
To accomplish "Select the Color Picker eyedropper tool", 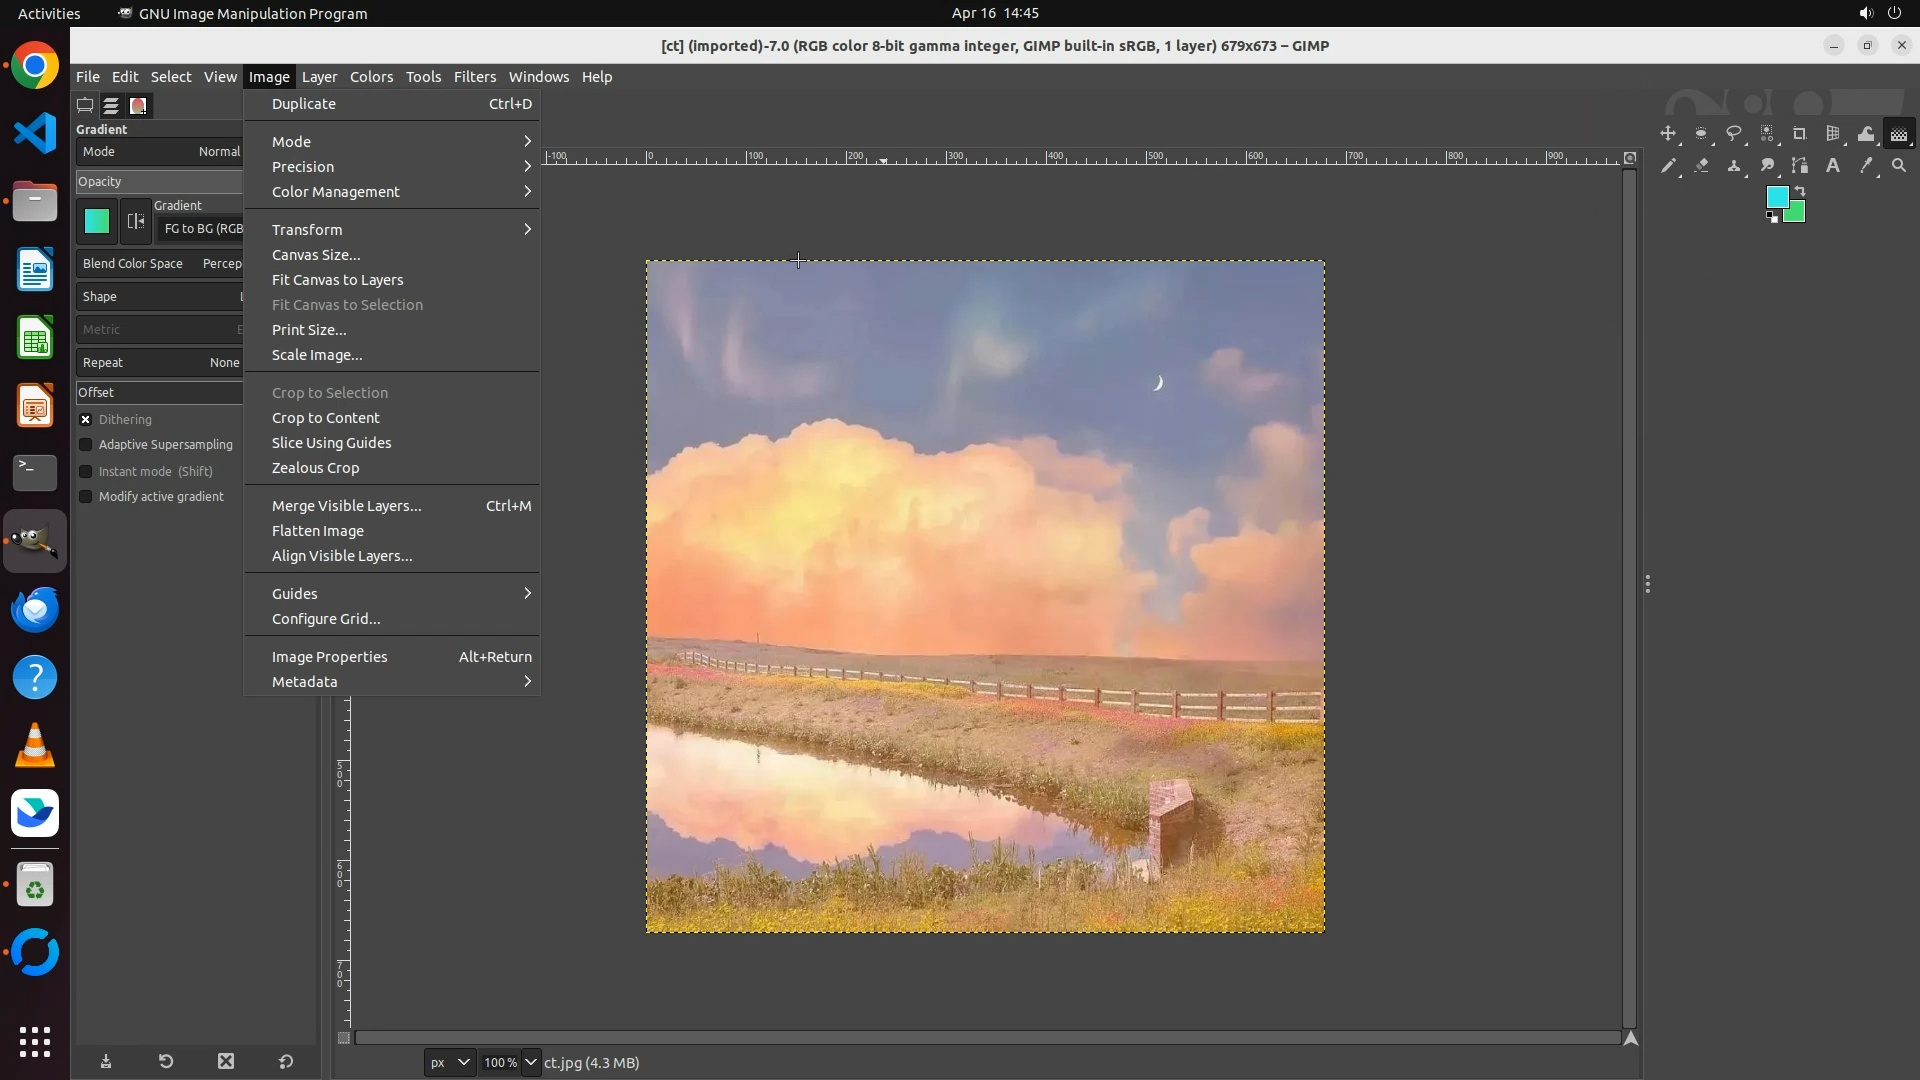I will pos(1866,166).
